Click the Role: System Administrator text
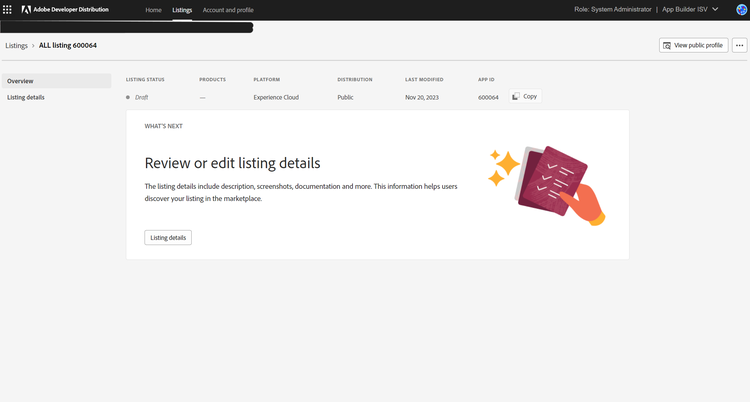 (613, 9)
